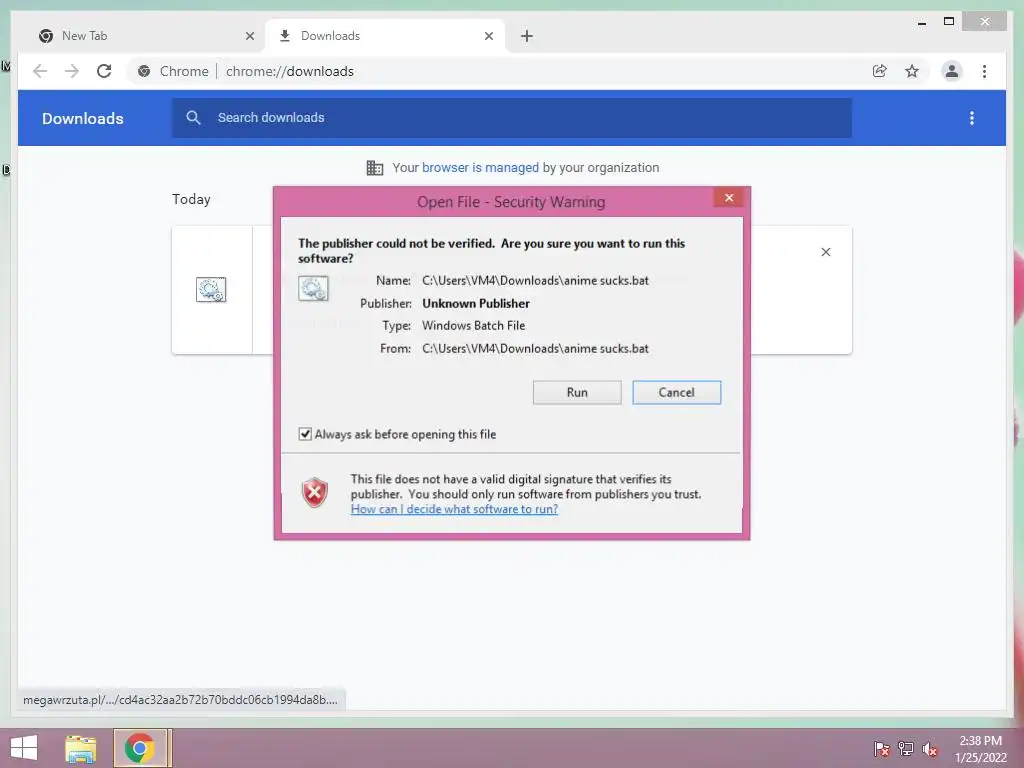Close the Security Warning dialog with red X

[729, 198]
